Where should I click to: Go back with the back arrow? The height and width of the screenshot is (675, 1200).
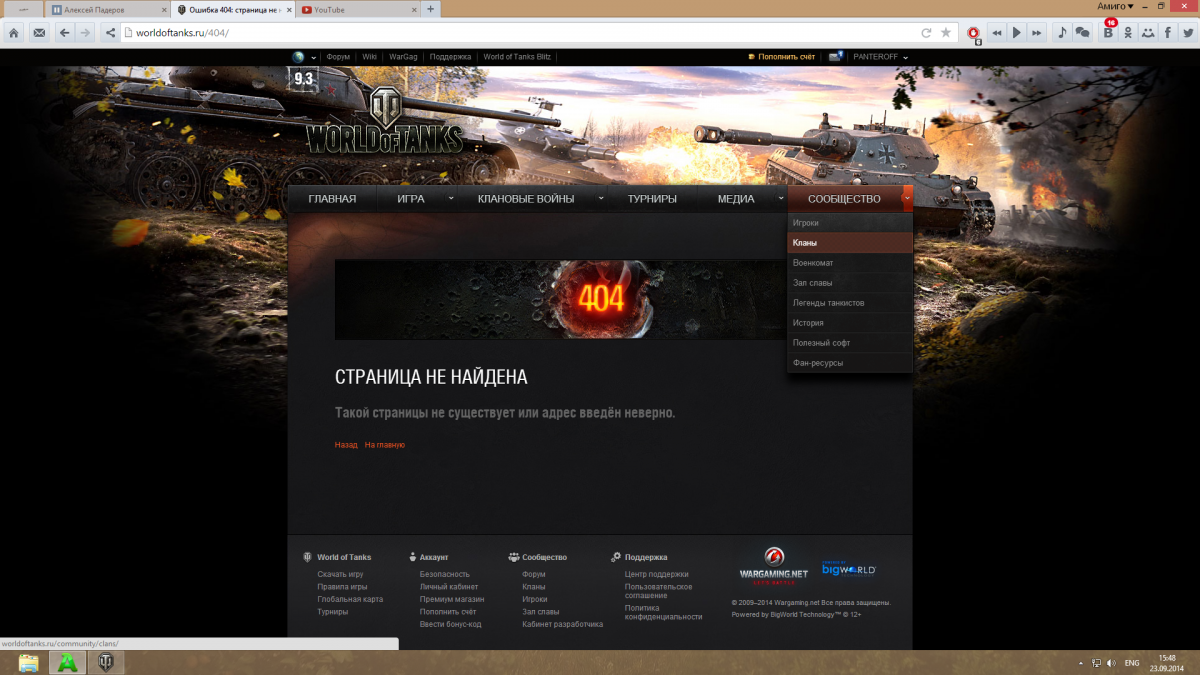65,32
